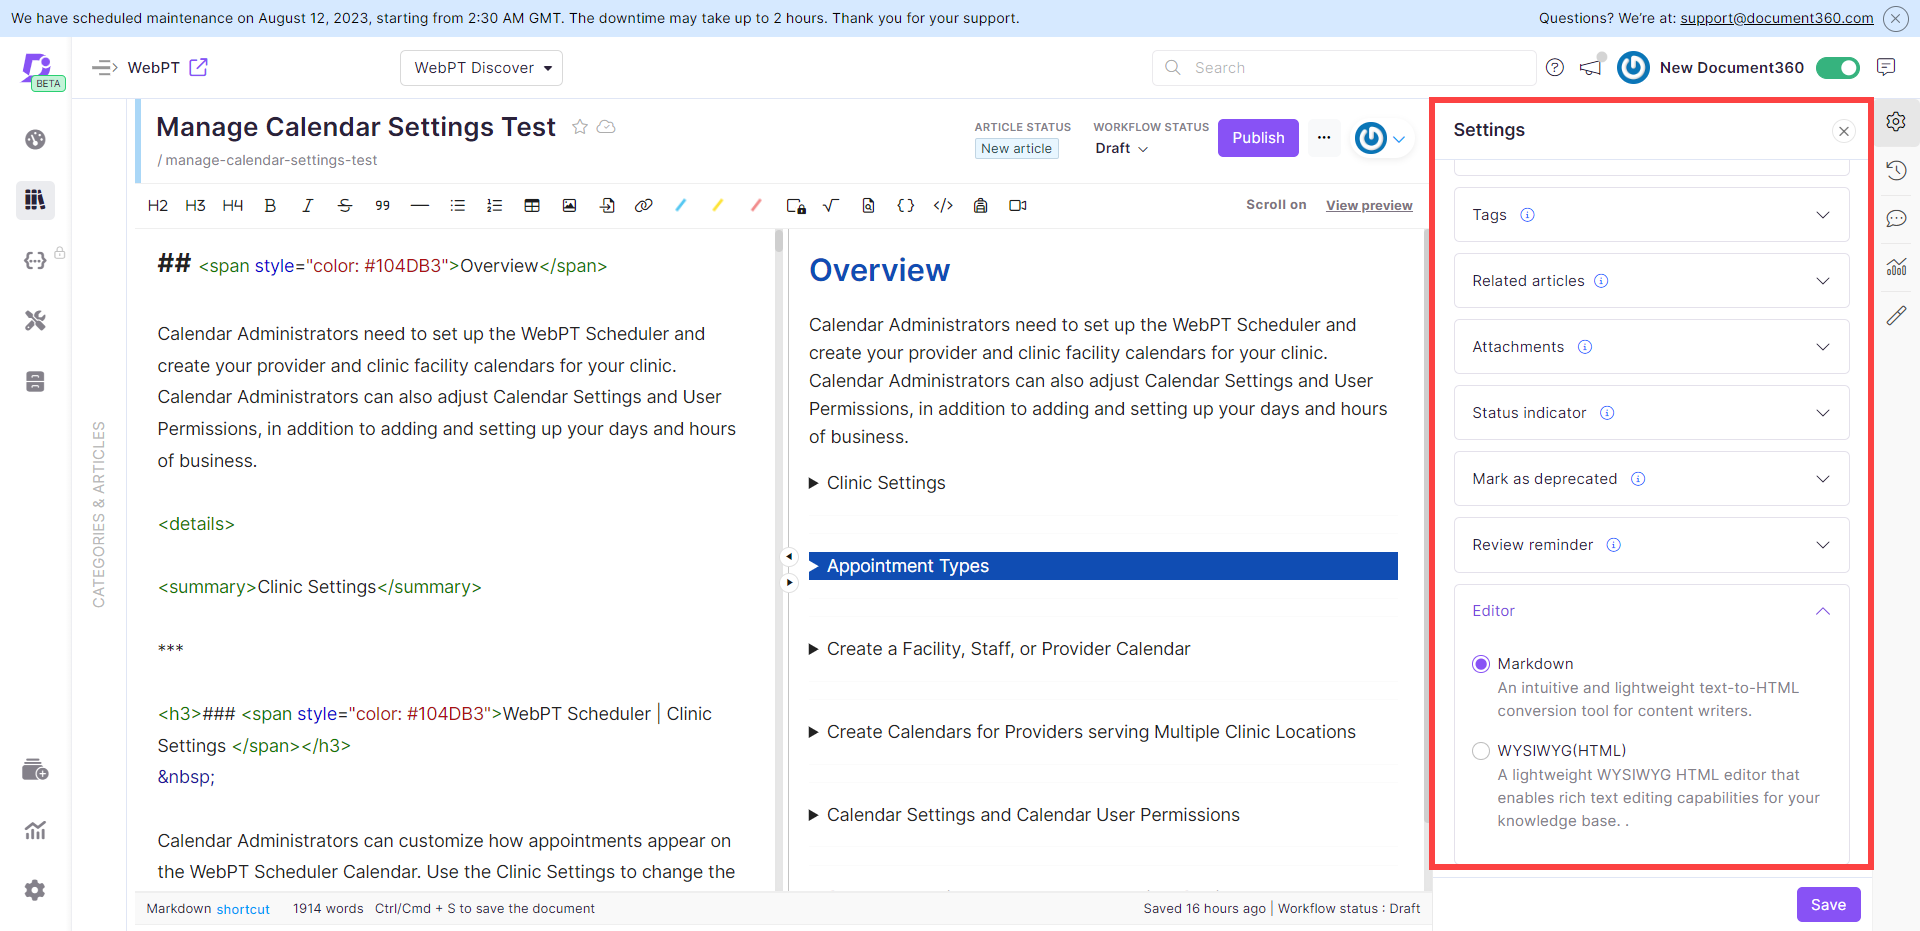Select the WYSIWYG(HTML) editor option
1920x931 pixels.
[1481, 751]
